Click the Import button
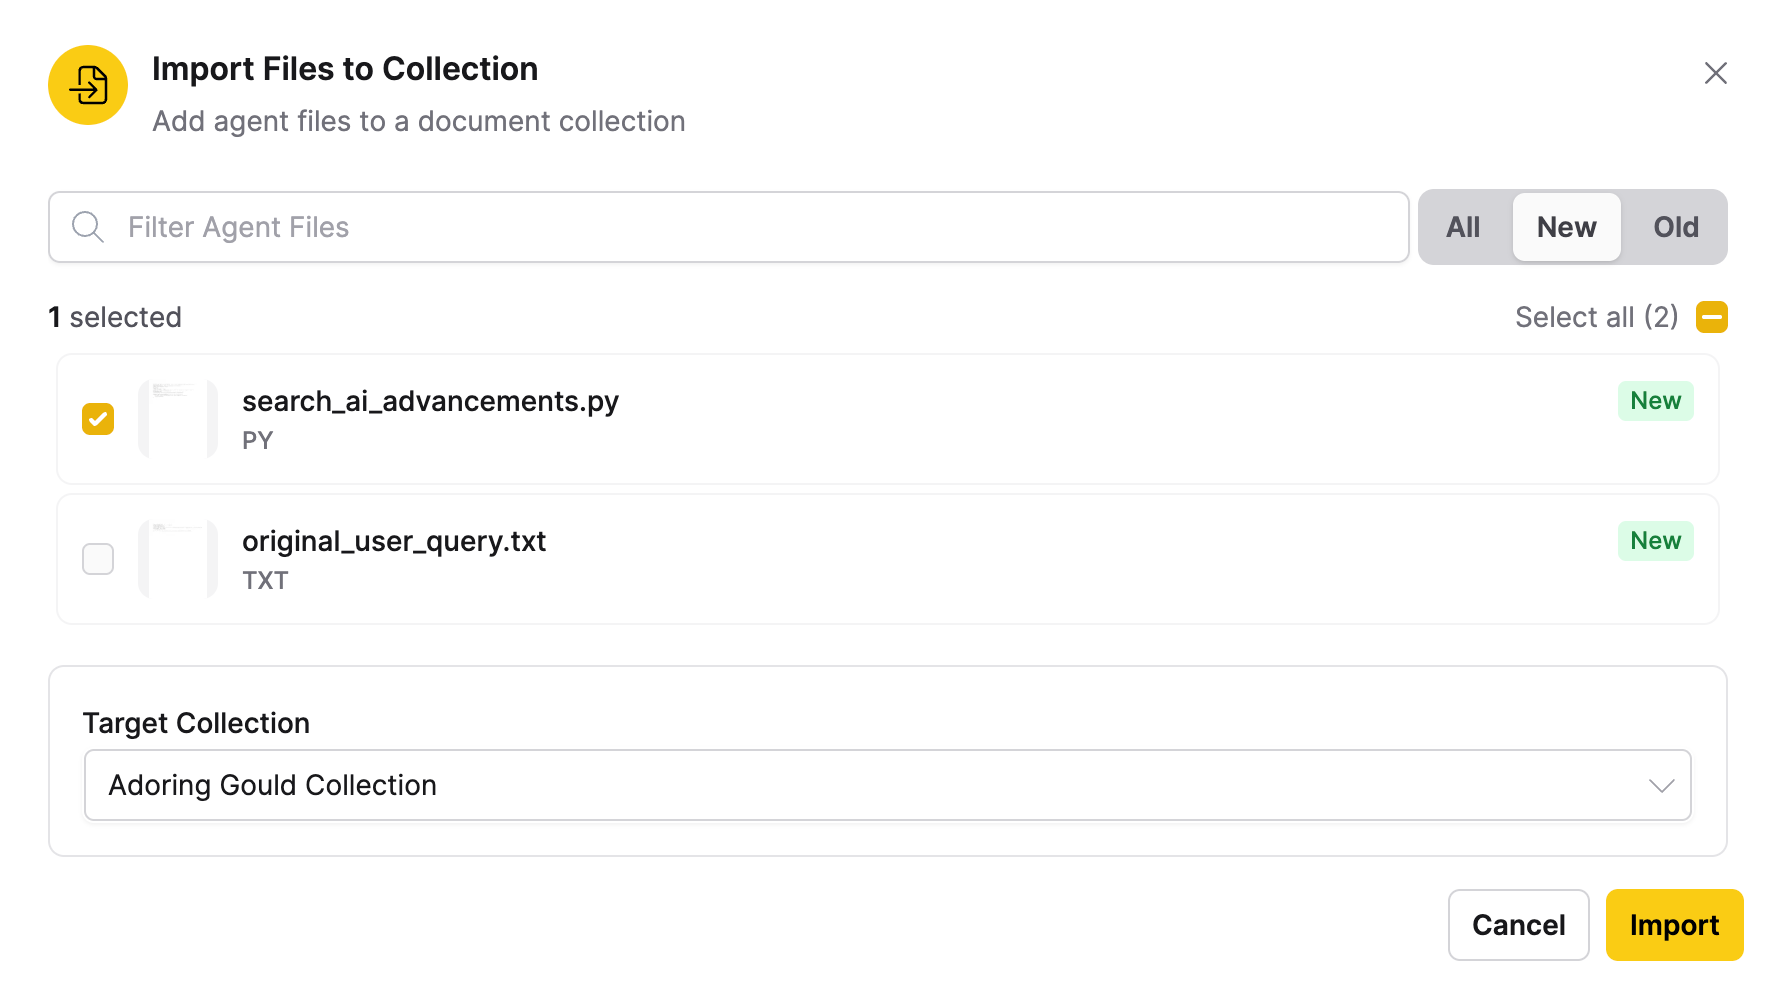1792x1008 pixels. coord(1674,925)
